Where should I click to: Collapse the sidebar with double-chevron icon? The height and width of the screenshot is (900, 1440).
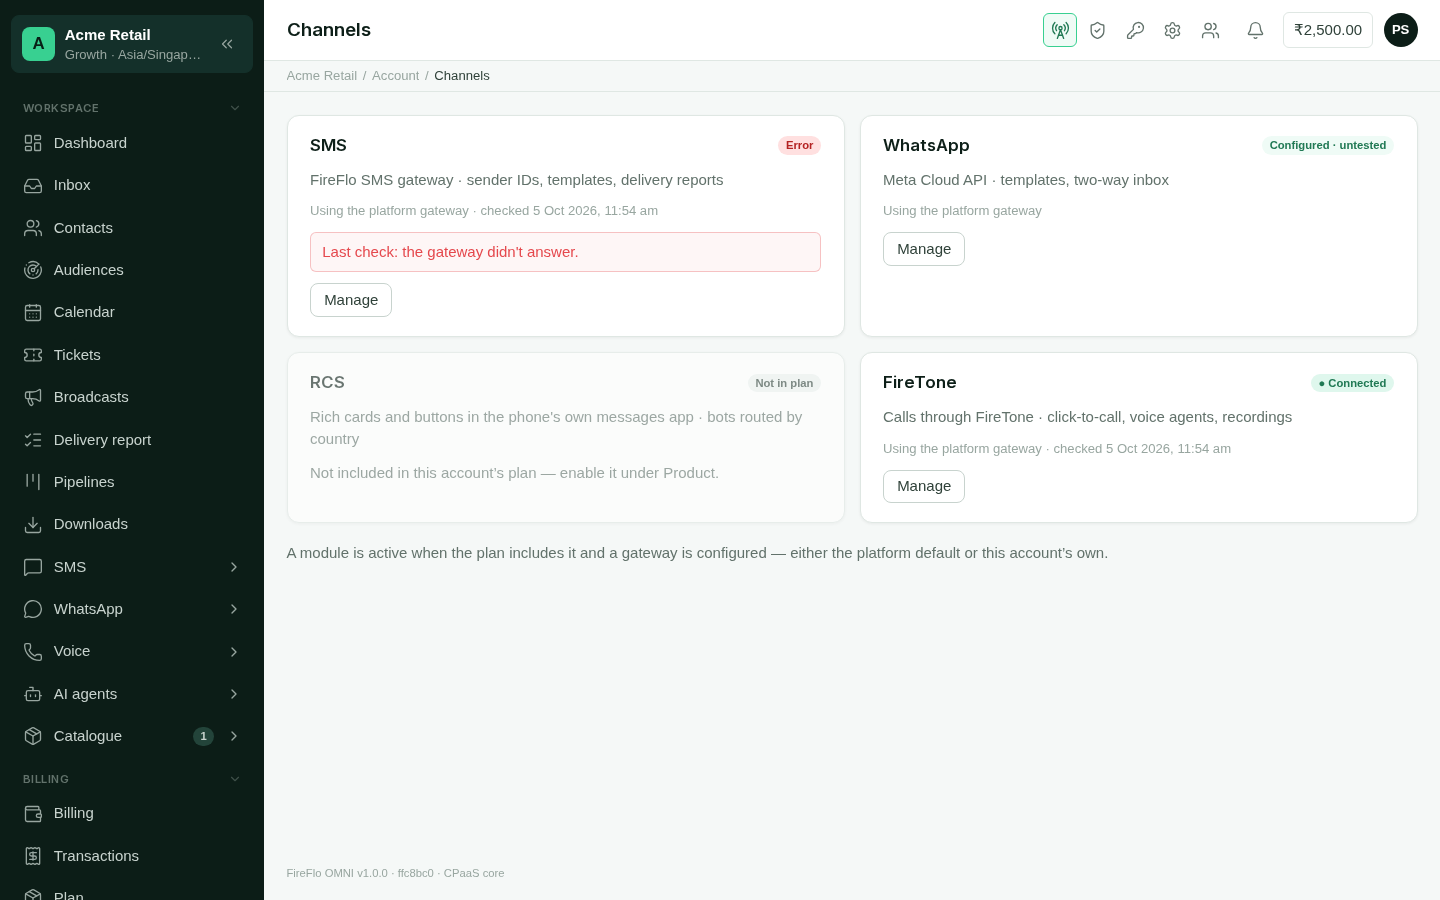coord(227,44)
